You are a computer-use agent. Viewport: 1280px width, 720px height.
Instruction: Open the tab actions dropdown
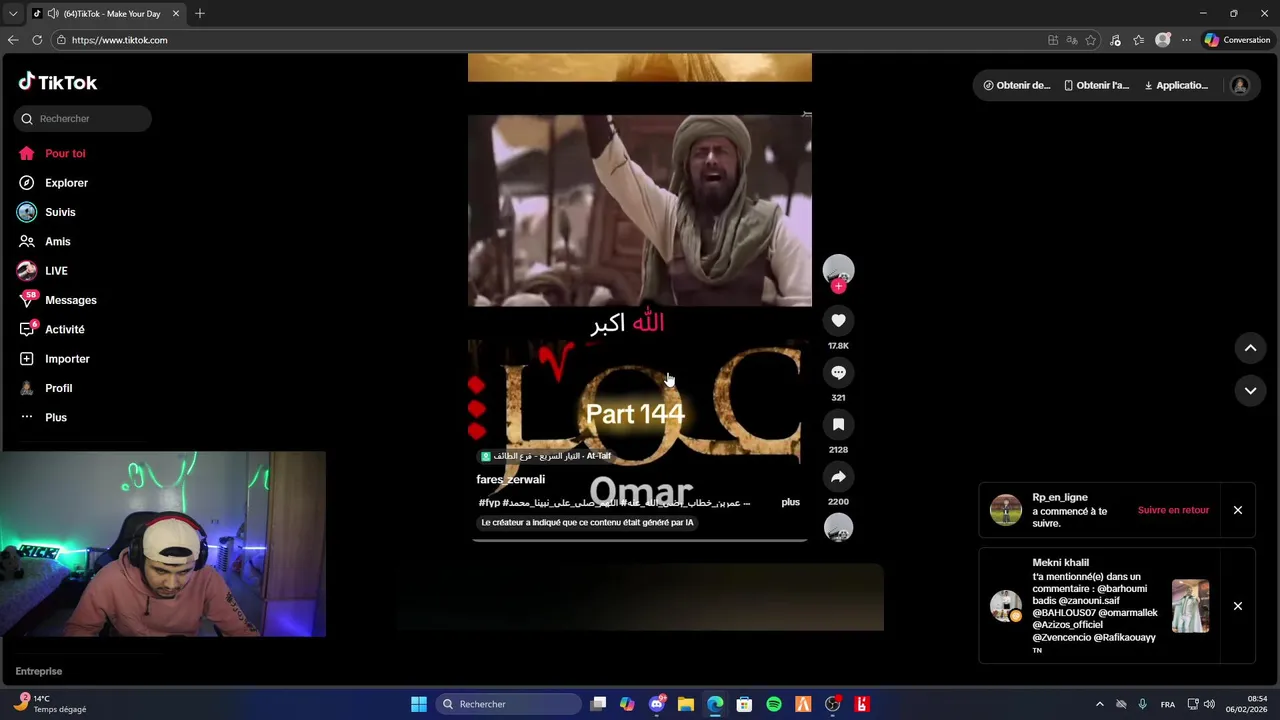[13, 14]
